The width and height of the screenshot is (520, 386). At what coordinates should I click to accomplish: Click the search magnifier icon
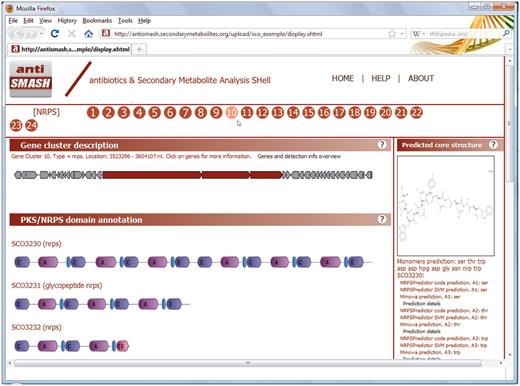[x=506, y=33]
